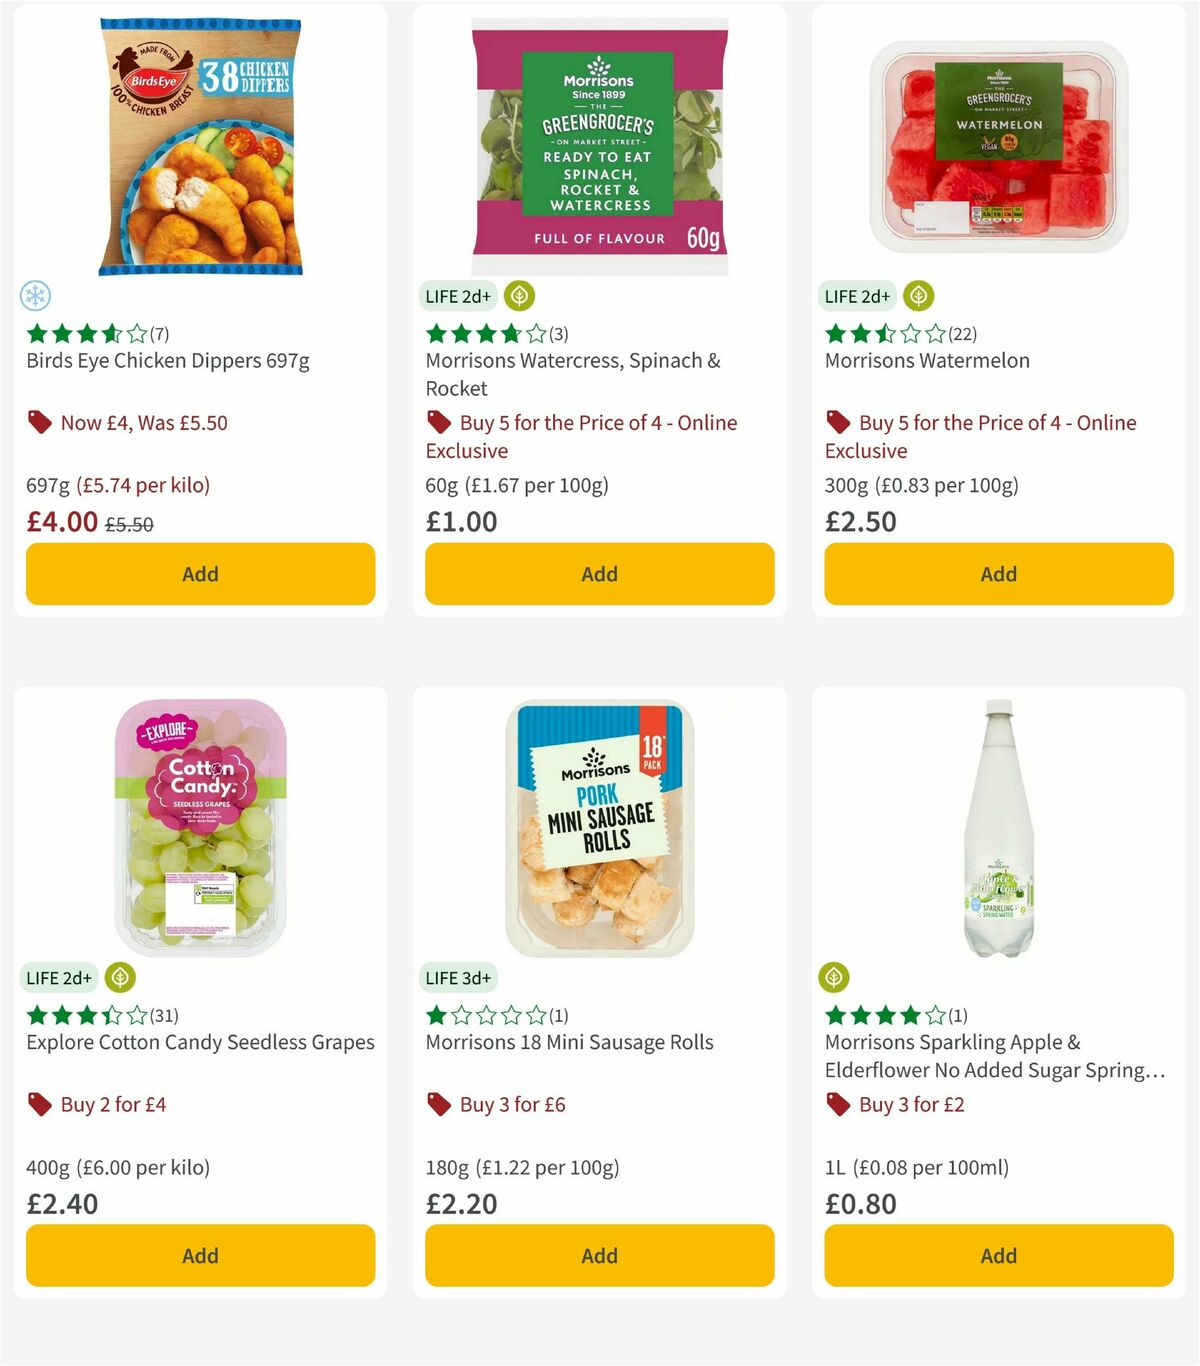The height and width of the screenshot is (1366, 1200).
Task: Click the tag icon next to Buy 3 for £6
Action: [x=439, y=1105]
